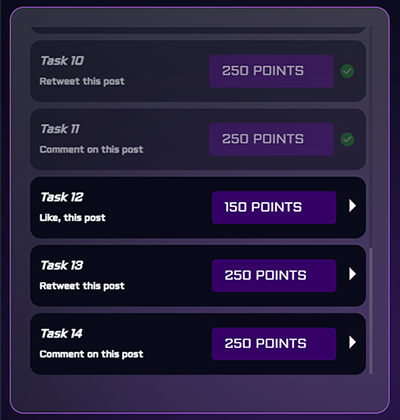Open Task 13 using its arrow icon

[x=352, y=274]
